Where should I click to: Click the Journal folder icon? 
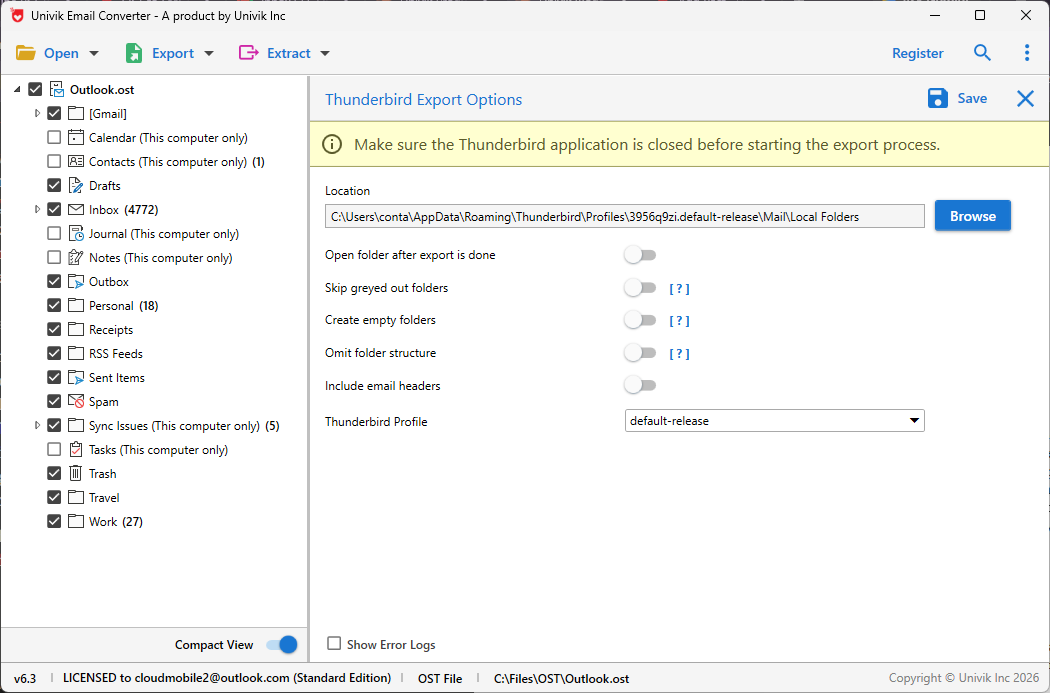tap(76, 234)
